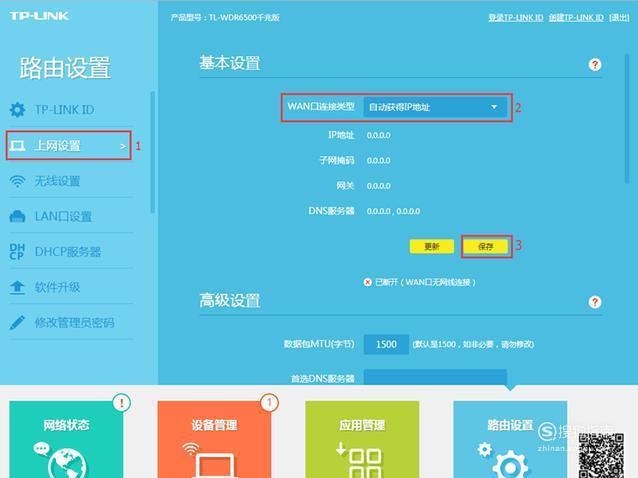The width and height of the screenshot is (638, 478).
Task: Open help for 基本设置 section
Action: 595,64
